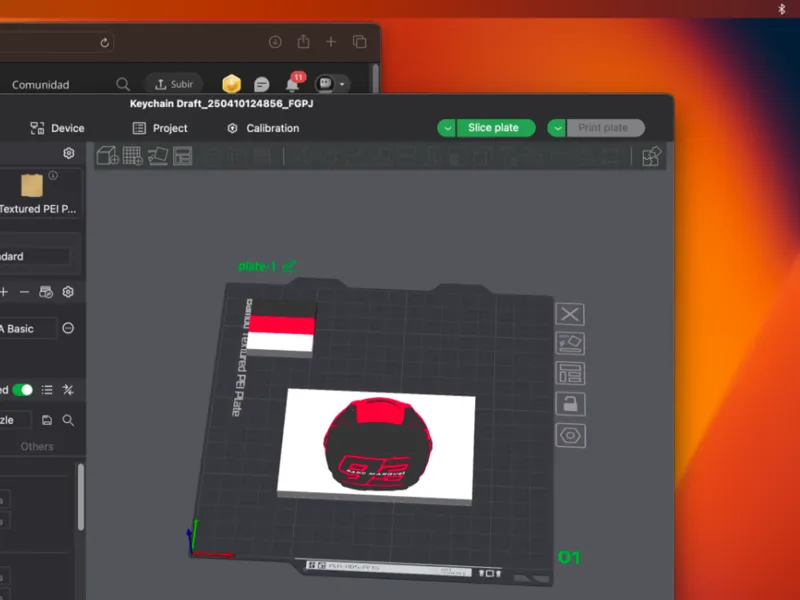800x600 pixels.
Task: Open the Assembly view icon at toolbar end
Action: (652, 156)
